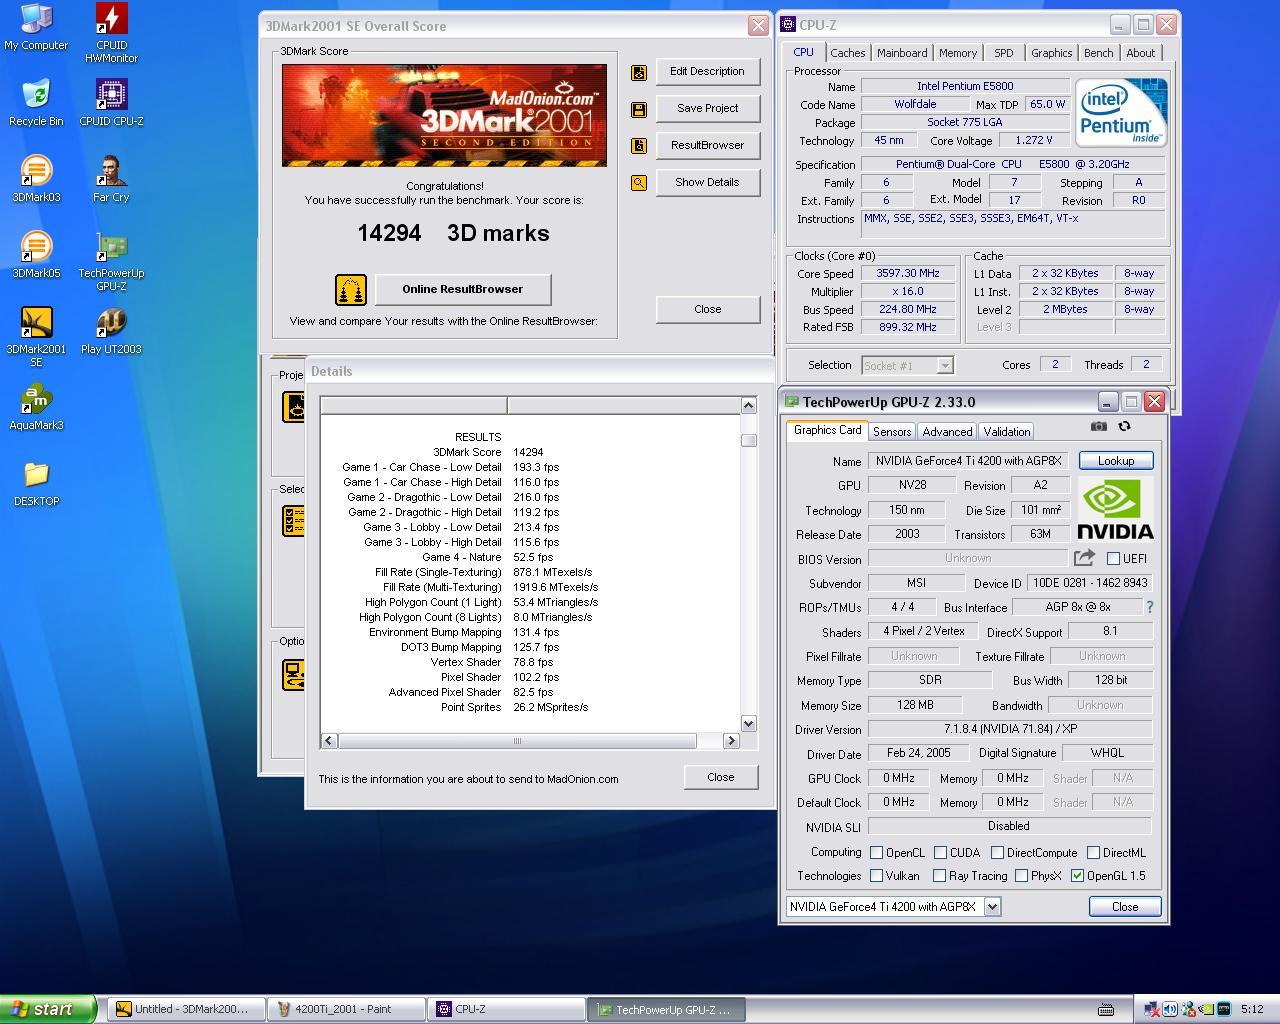This screenshot has height=1024, width=1280.
Task: Select the Play UT2003 desktop shortcut
Action: point(111,331)
